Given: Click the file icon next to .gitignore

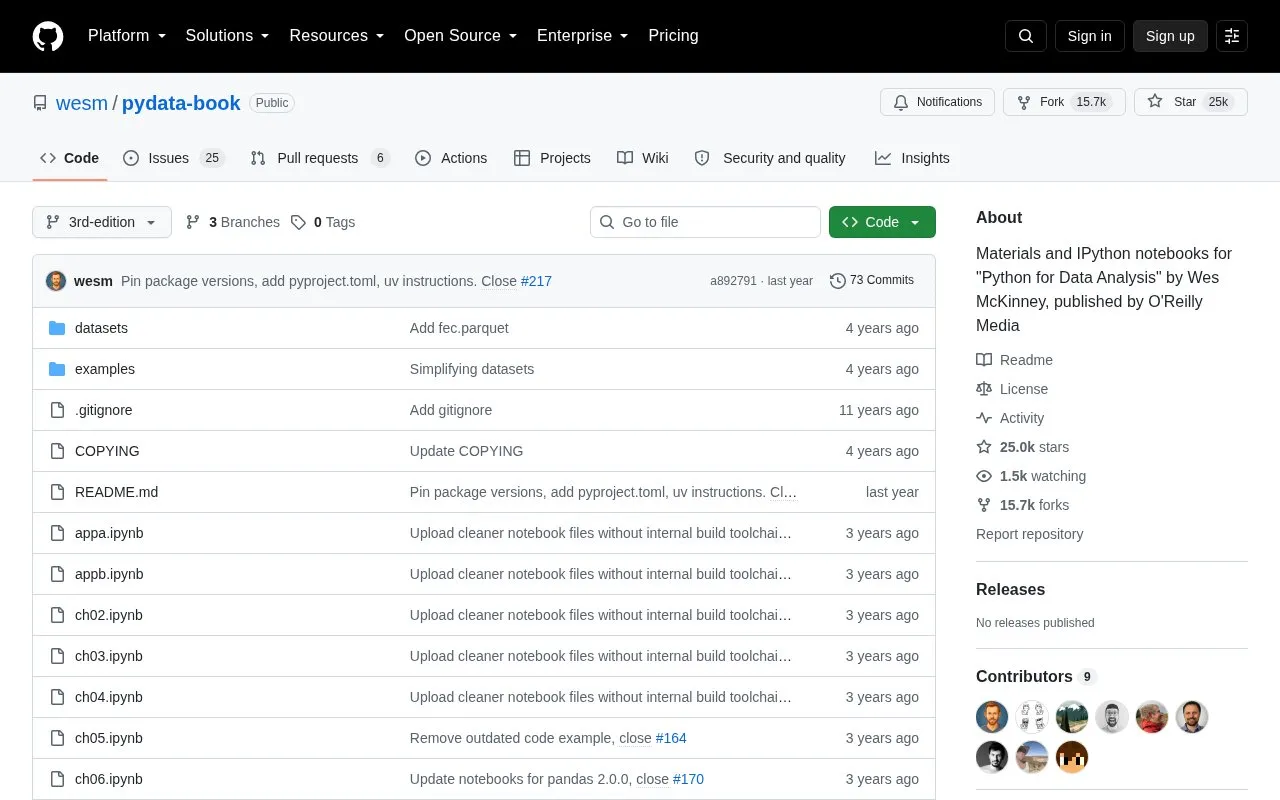Looking at the screenshot, I should click(57, 410).
